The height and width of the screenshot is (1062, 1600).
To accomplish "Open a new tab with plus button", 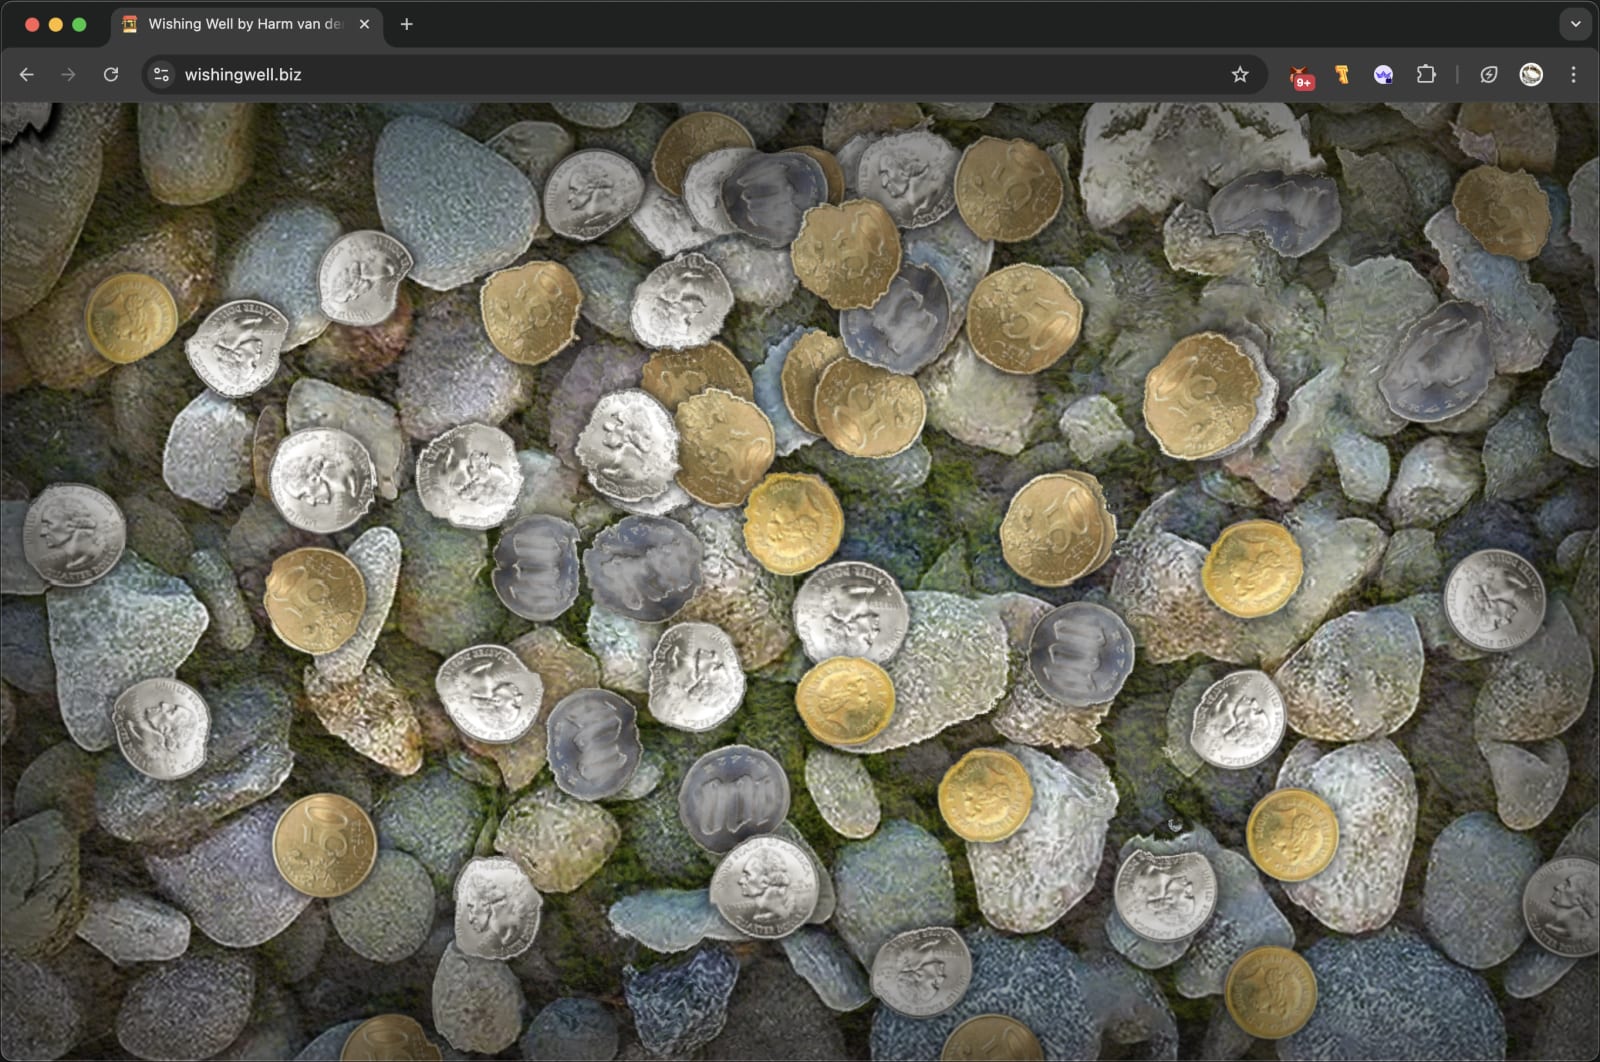I will pos(406,24).
